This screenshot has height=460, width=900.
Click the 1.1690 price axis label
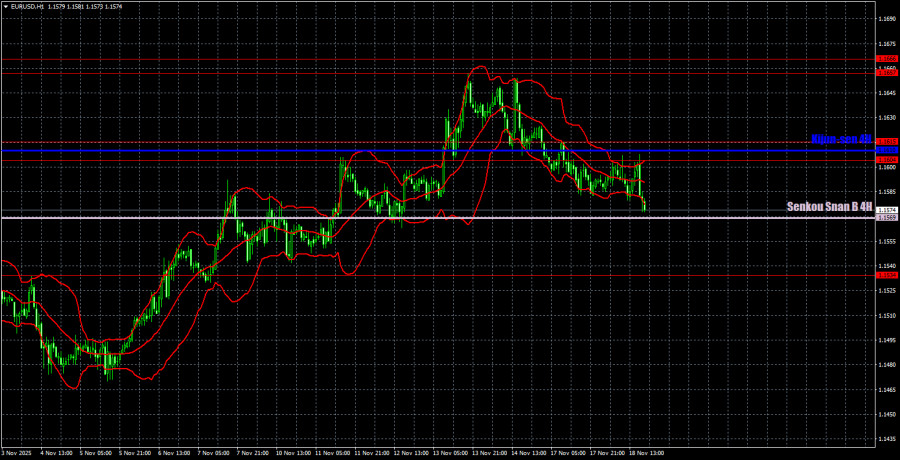click(x=886, y=19)
